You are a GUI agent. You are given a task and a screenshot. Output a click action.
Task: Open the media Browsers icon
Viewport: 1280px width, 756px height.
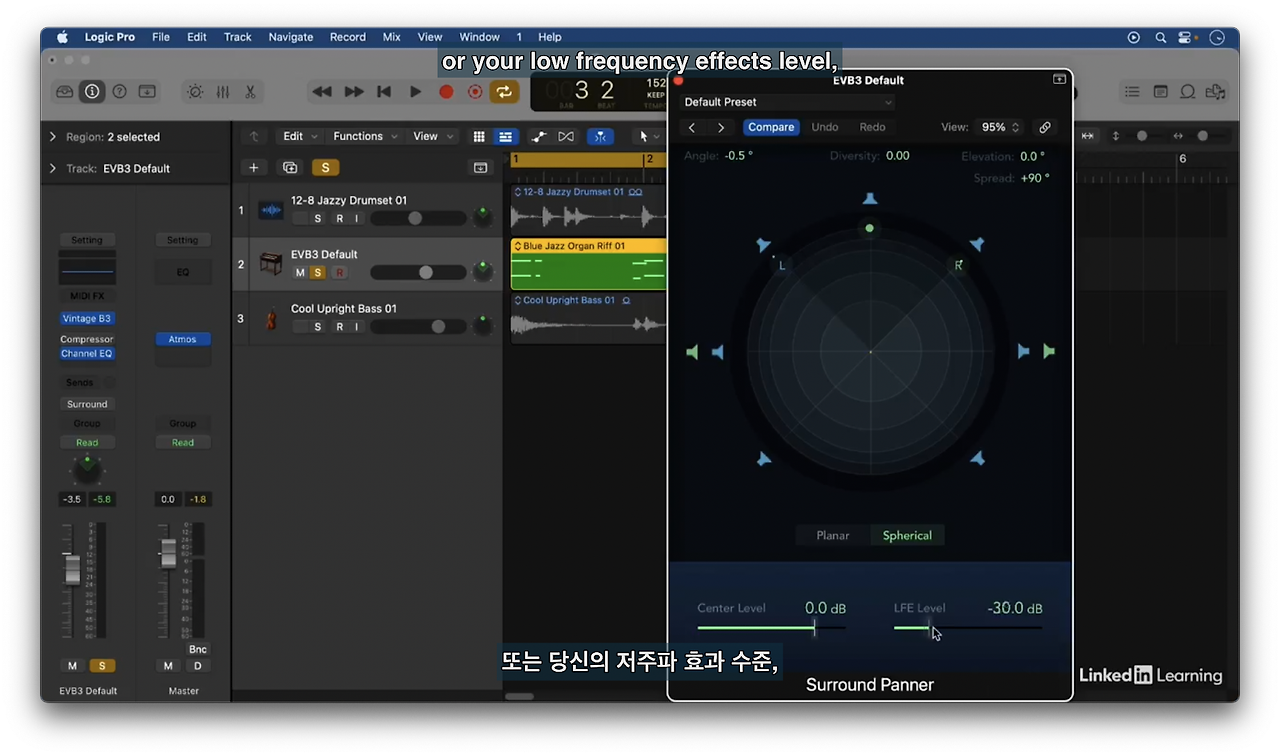(x=1215, y=91)
